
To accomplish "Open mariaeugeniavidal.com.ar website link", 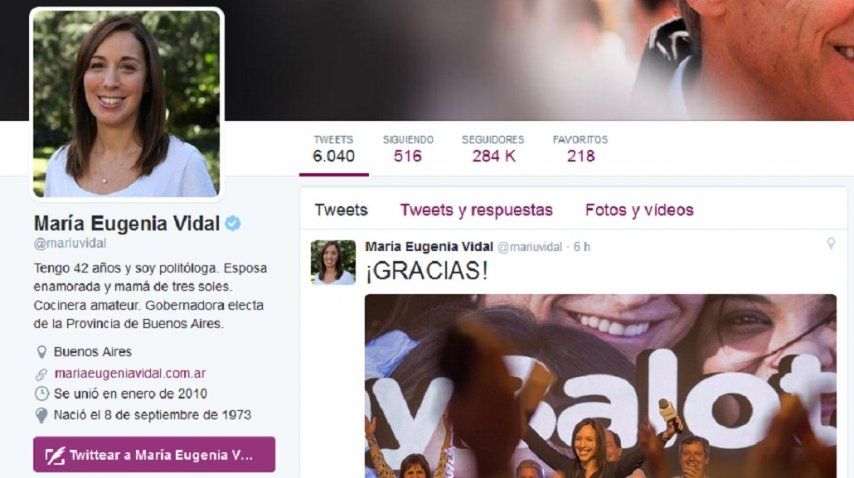I will [x=130, y=373].
